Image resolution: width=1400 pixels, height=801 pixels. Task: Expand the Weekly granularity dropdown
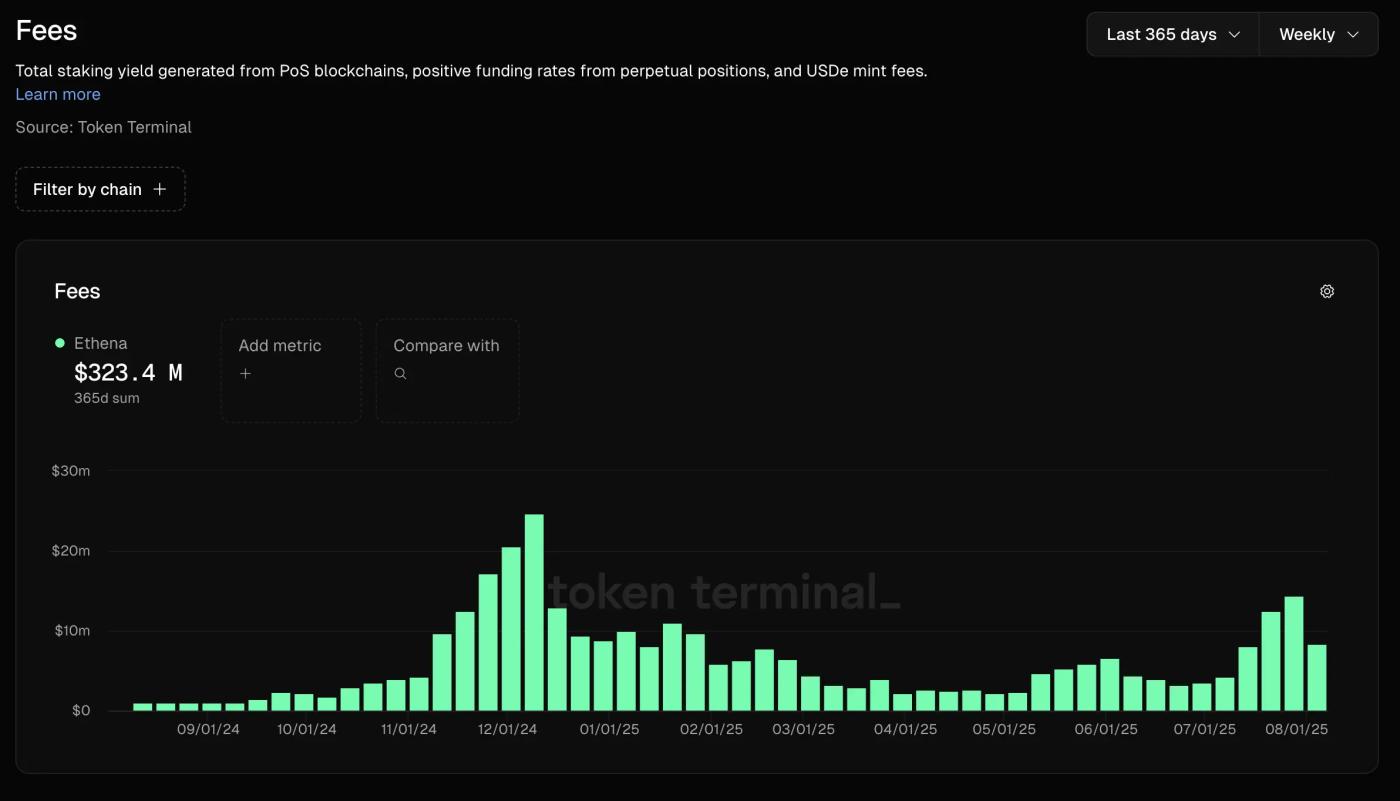click(1318, 34)
